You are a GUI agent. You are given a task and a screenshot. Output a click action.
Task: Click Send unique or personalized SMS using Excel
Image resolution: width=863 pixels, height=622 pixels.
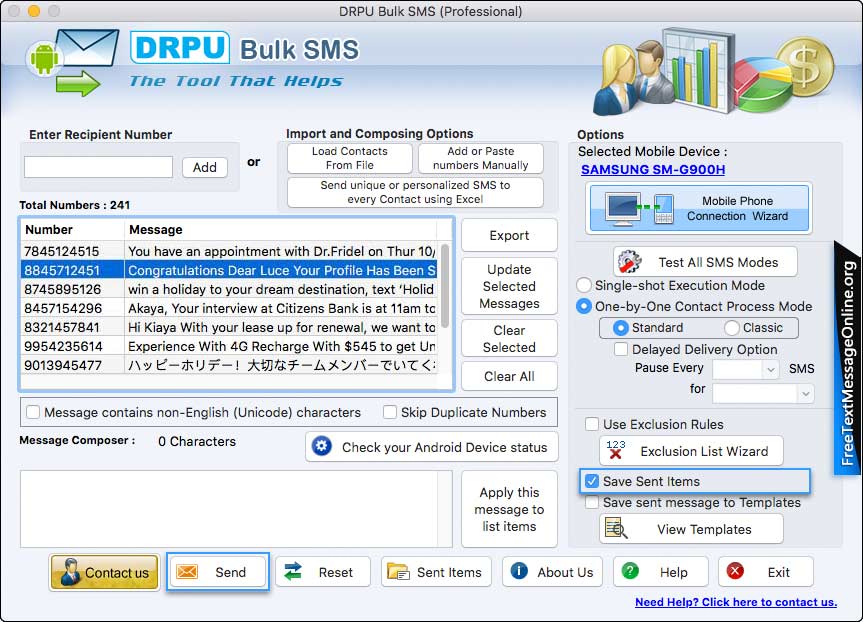pos(415,192)
